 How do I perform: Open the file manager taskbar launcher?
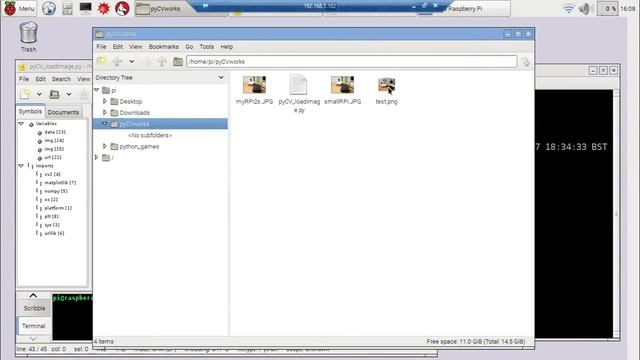click(x=67, y=8)
